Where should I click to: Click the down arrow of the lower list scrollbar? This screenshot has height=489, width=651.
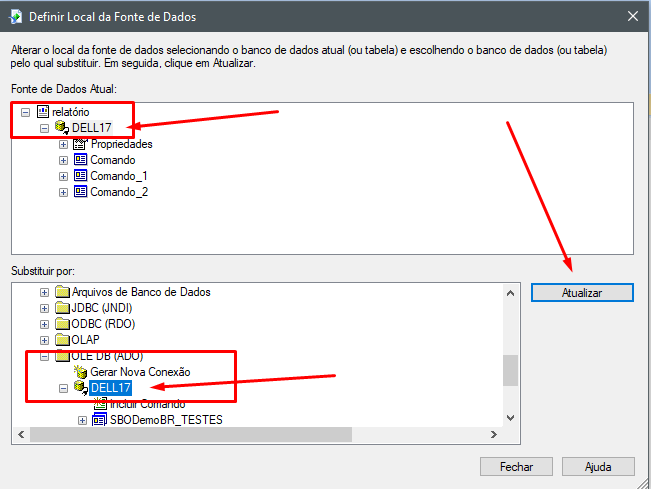511,418
